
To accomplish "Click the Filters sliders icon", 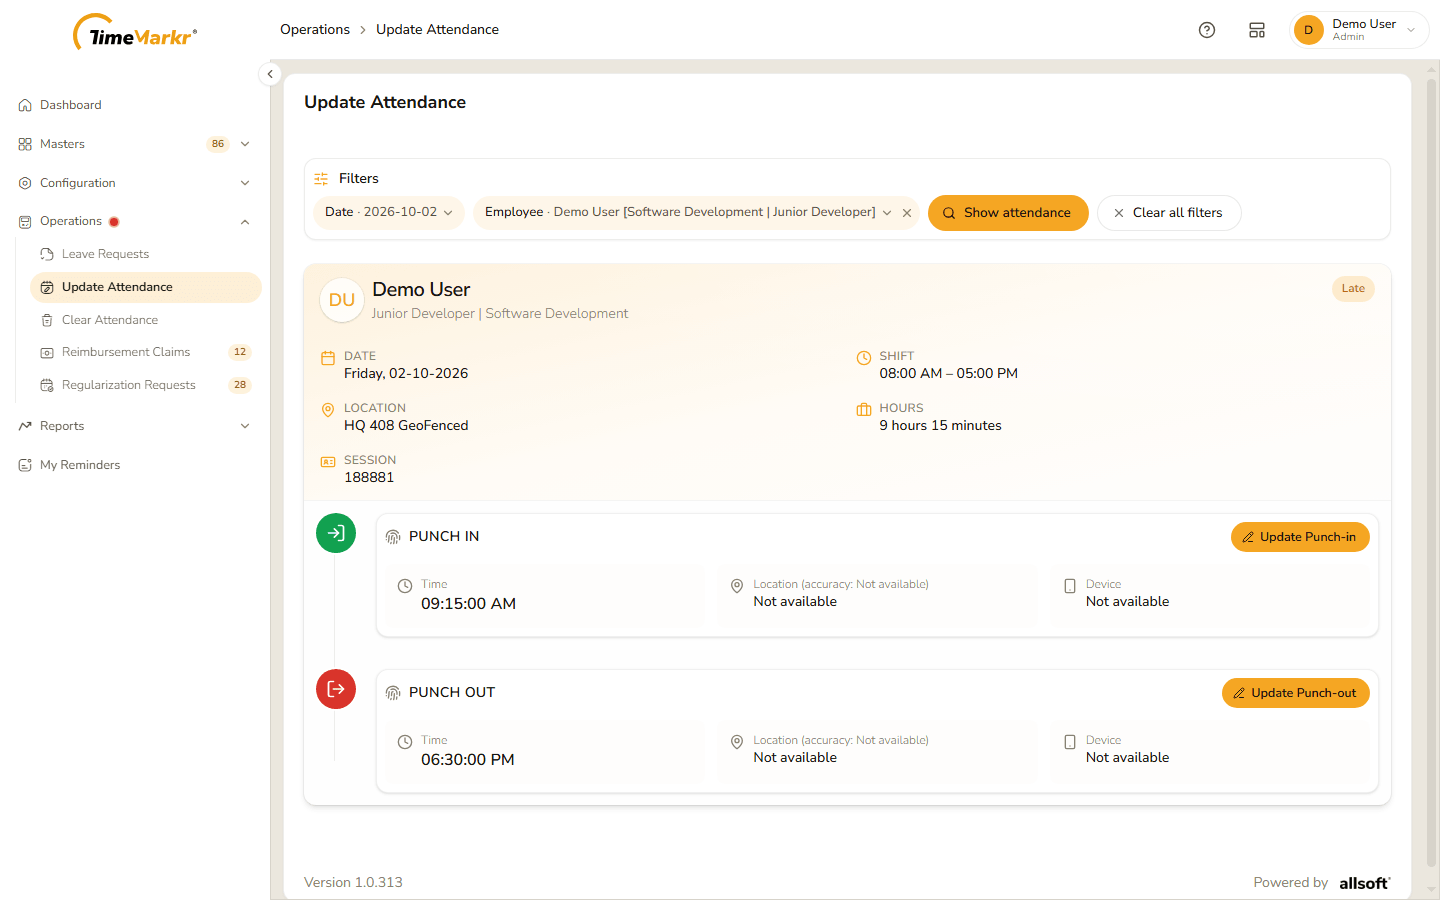I will 321,179.
